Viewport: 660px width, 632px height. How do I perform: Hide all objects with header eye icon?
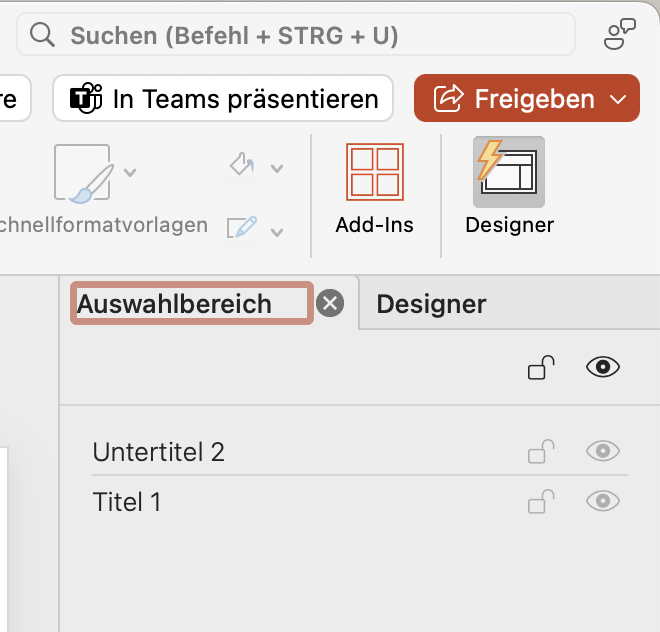pyautogui.click(x=603, y=367)
